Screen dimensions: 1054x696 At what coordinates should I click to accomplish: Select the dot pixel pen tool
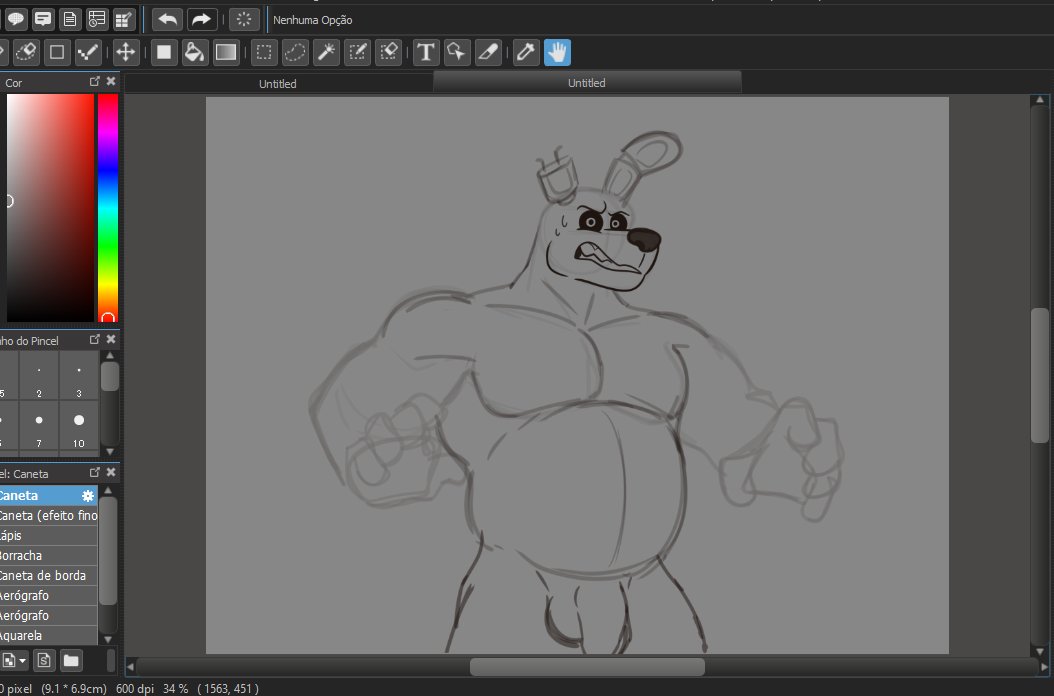(x=88, y=52)
